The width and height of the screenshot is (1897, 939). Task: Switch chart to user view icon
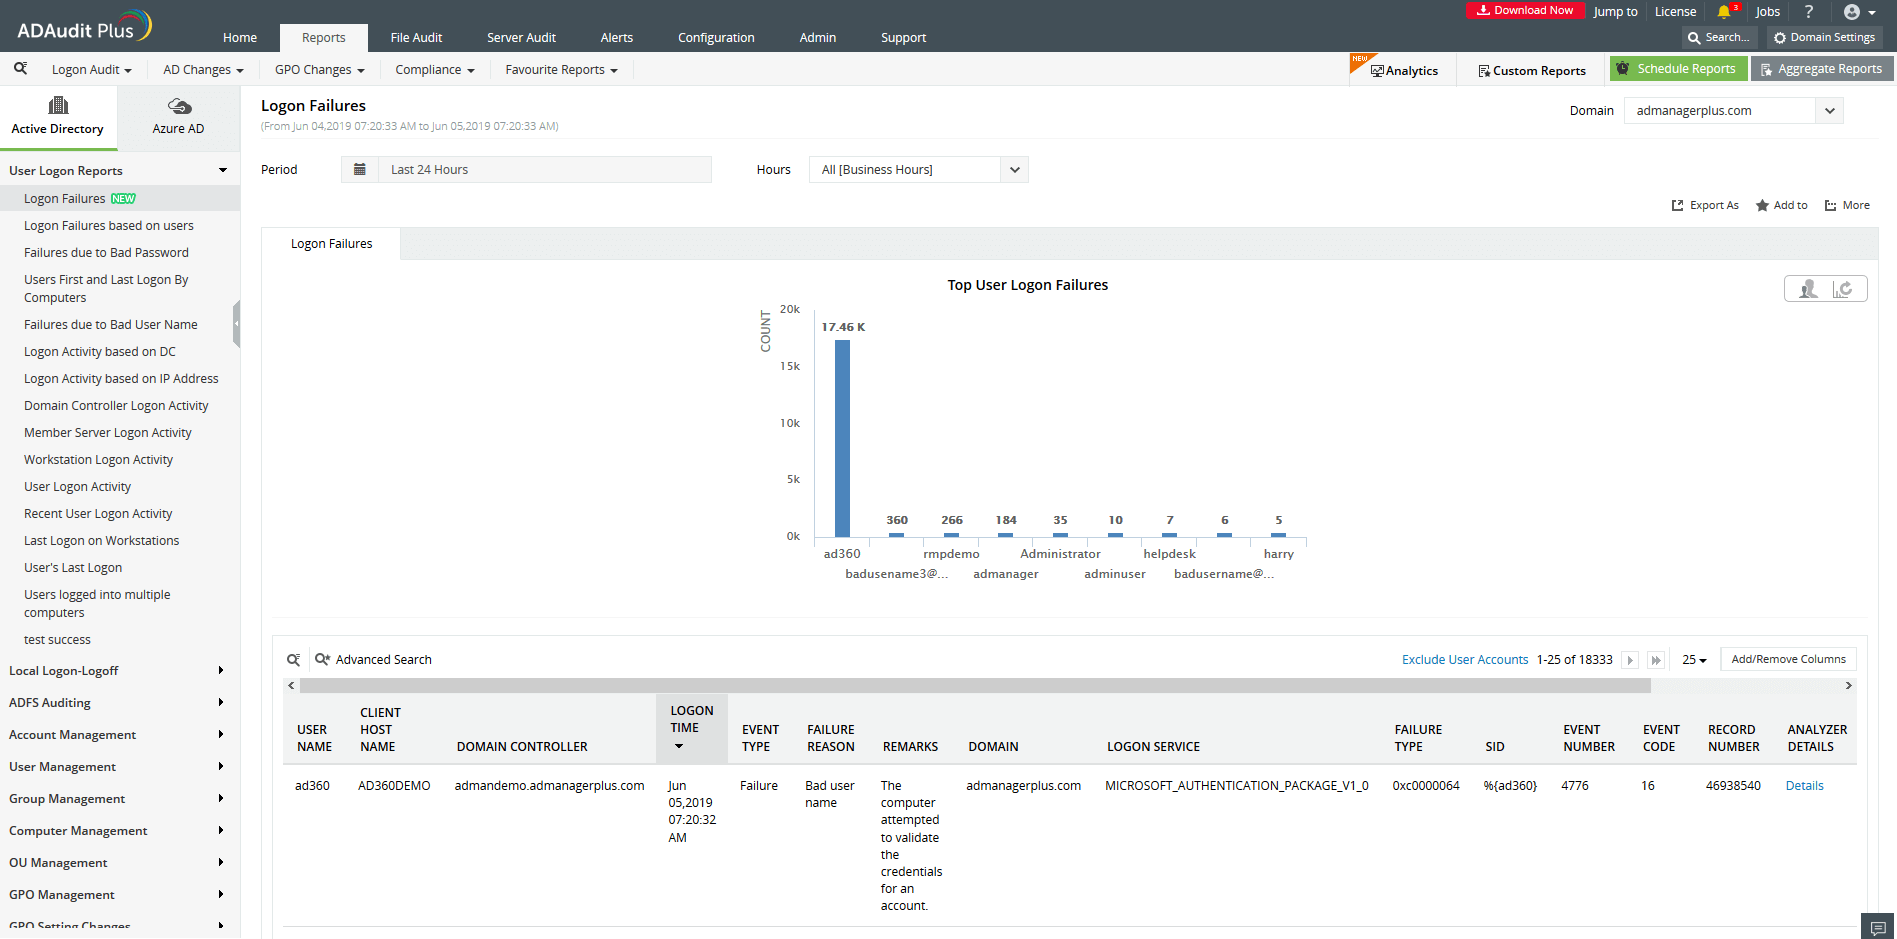pos(1808,289)
